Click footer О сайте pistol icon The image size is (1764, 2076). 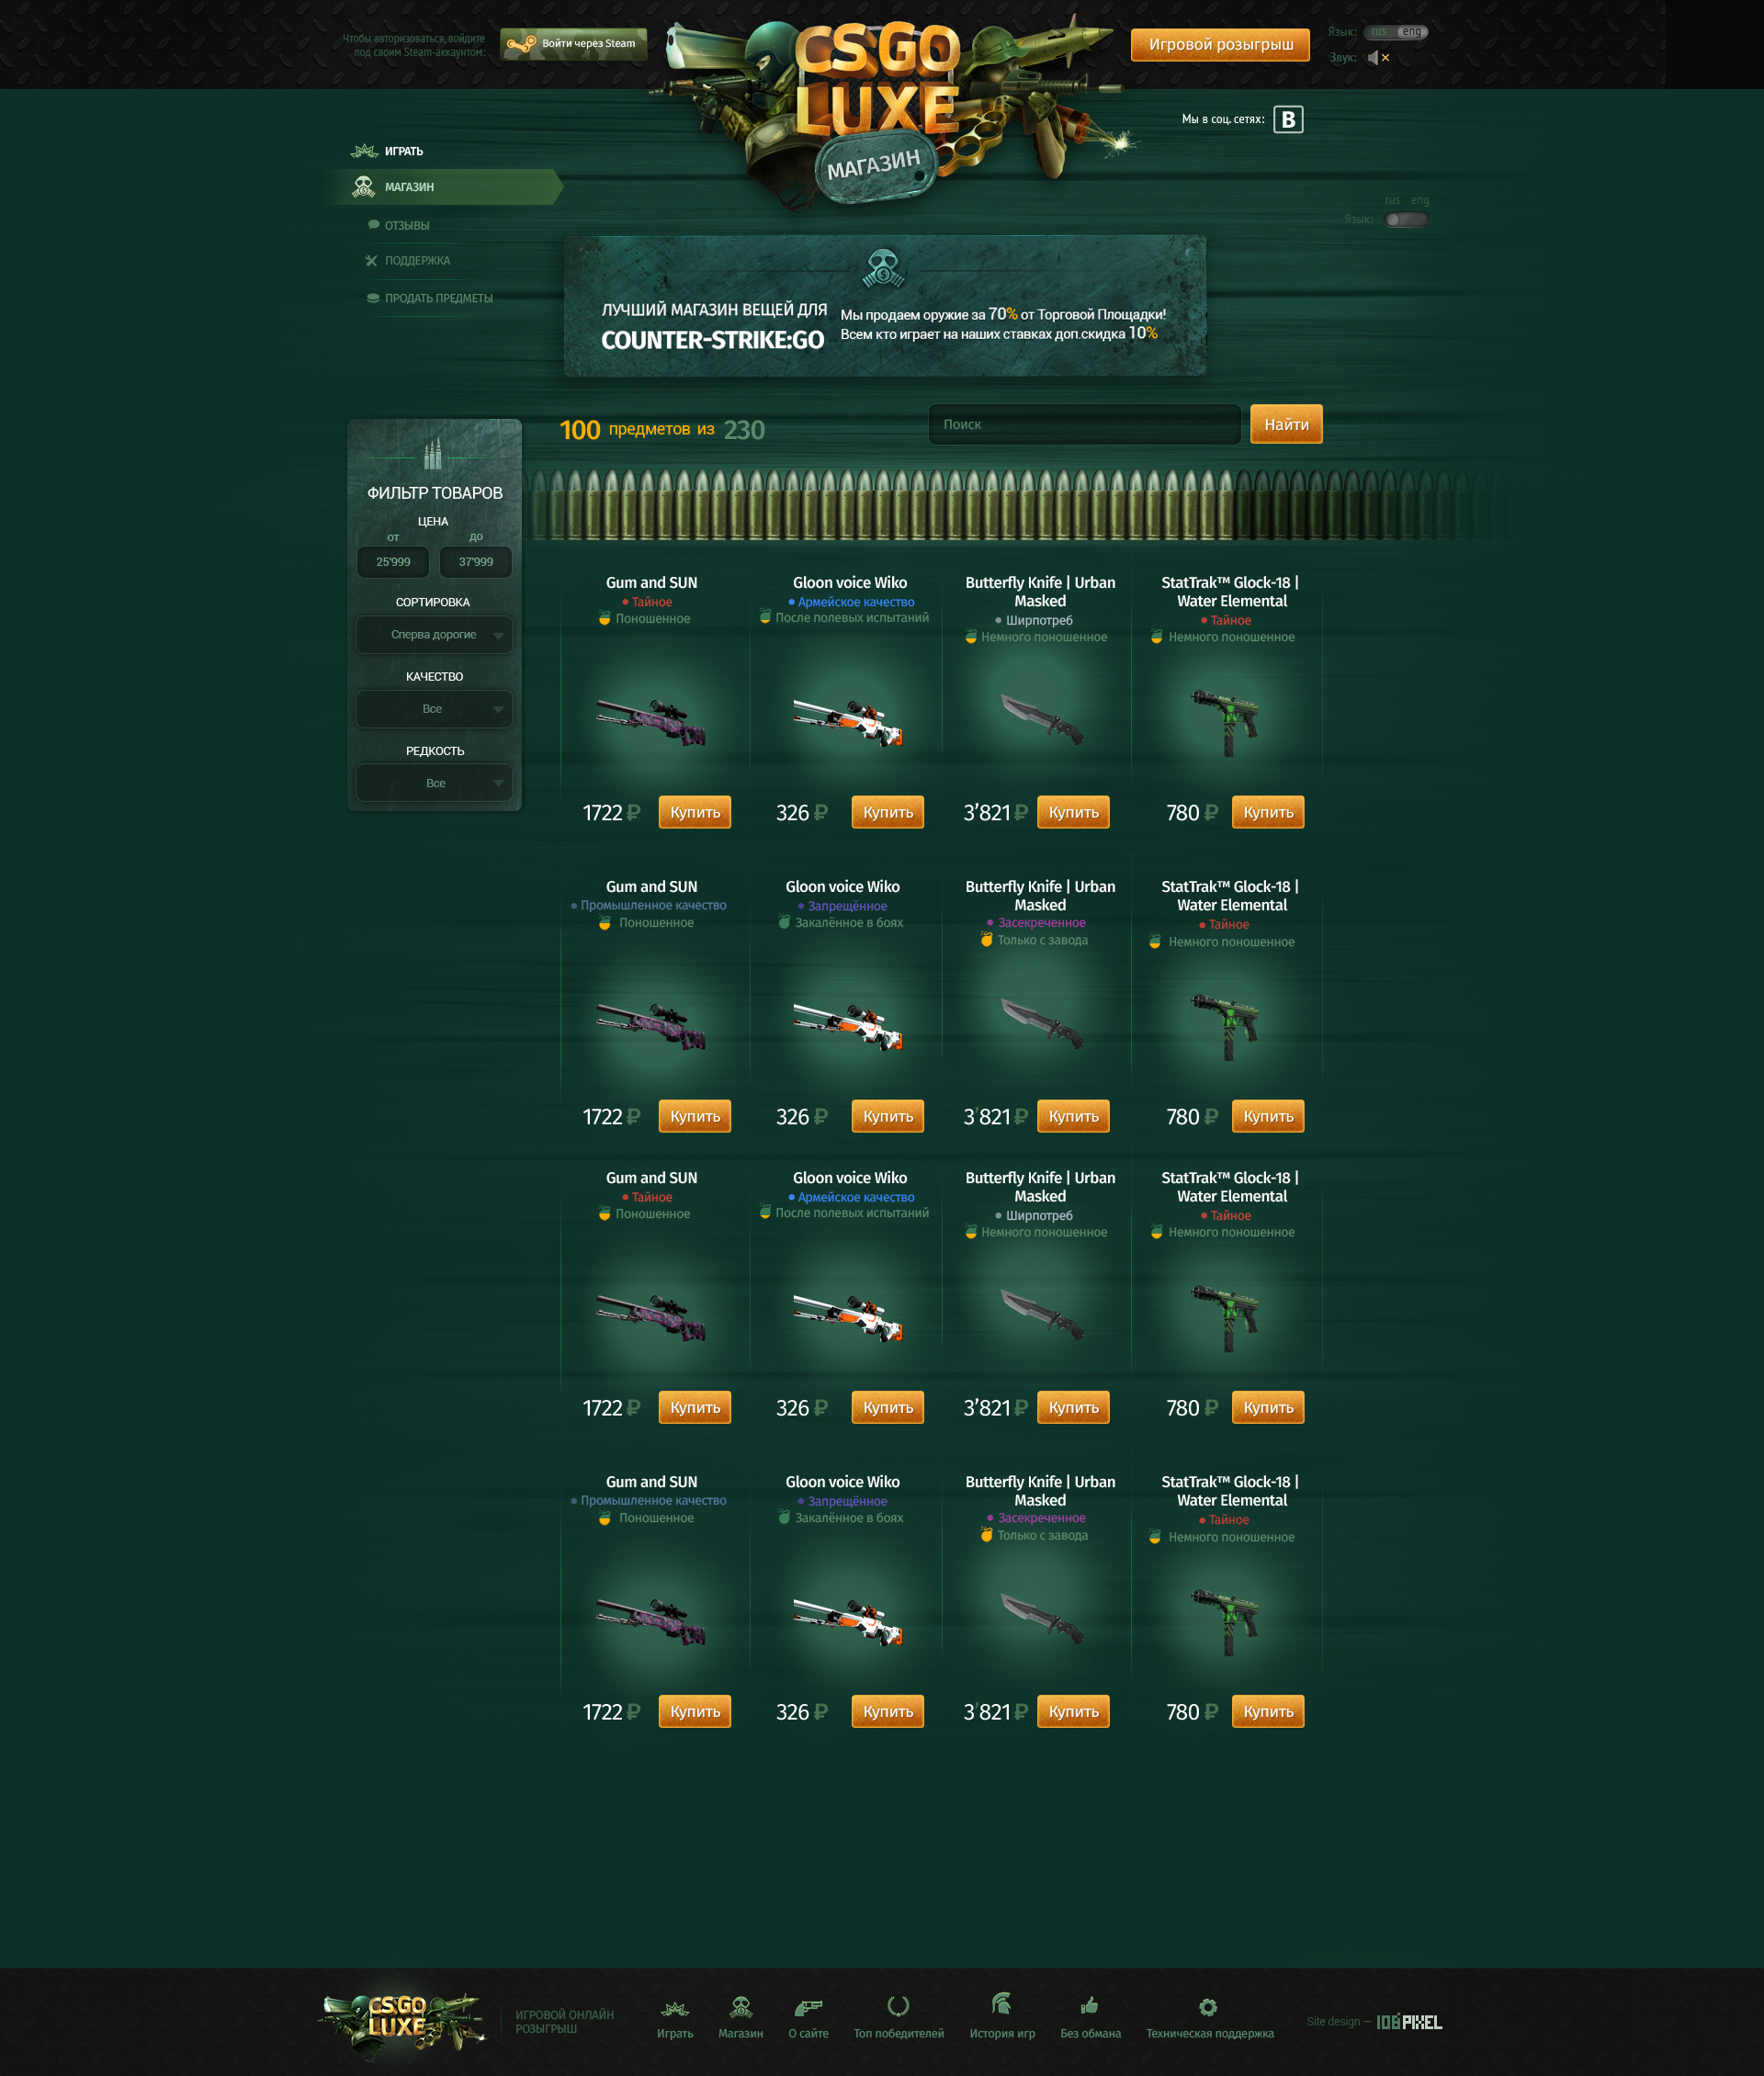click(808, 2007)
